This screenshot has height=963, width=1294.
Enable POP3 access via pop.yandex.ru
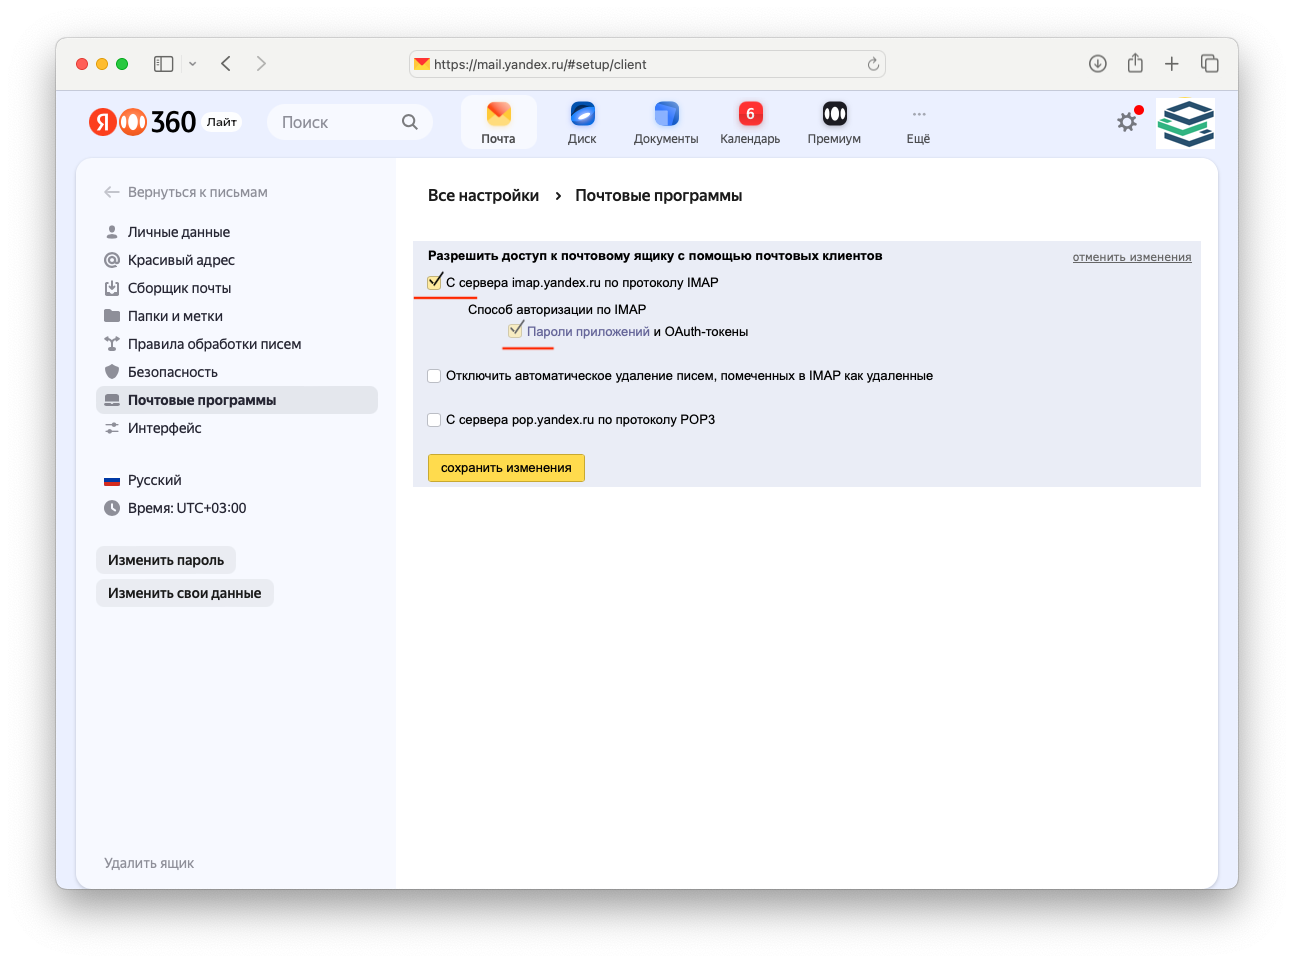pos(434,420)
